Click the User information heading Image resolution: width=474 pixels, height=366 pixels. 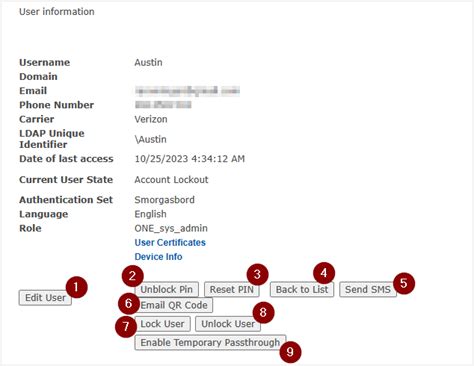tap(57, 12)
